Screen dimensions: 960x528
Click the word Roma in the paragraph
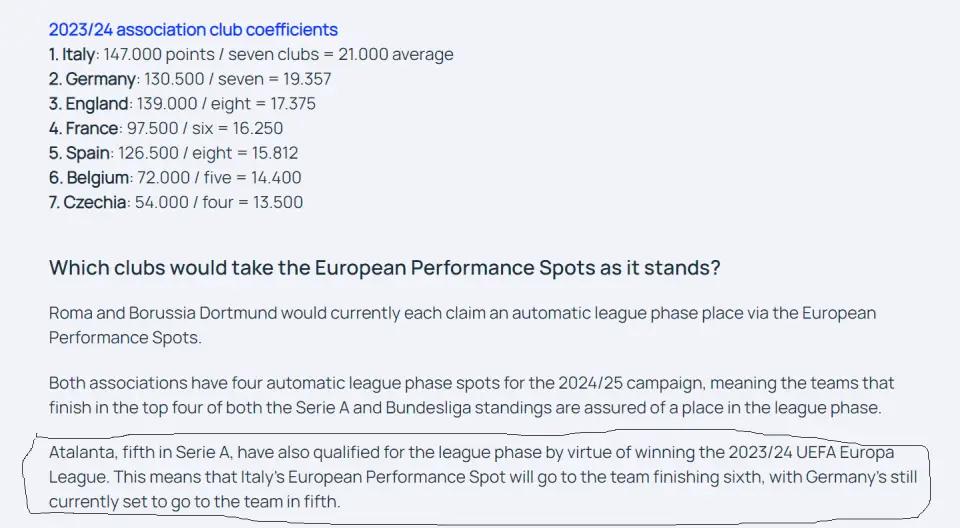click(70, 313)
